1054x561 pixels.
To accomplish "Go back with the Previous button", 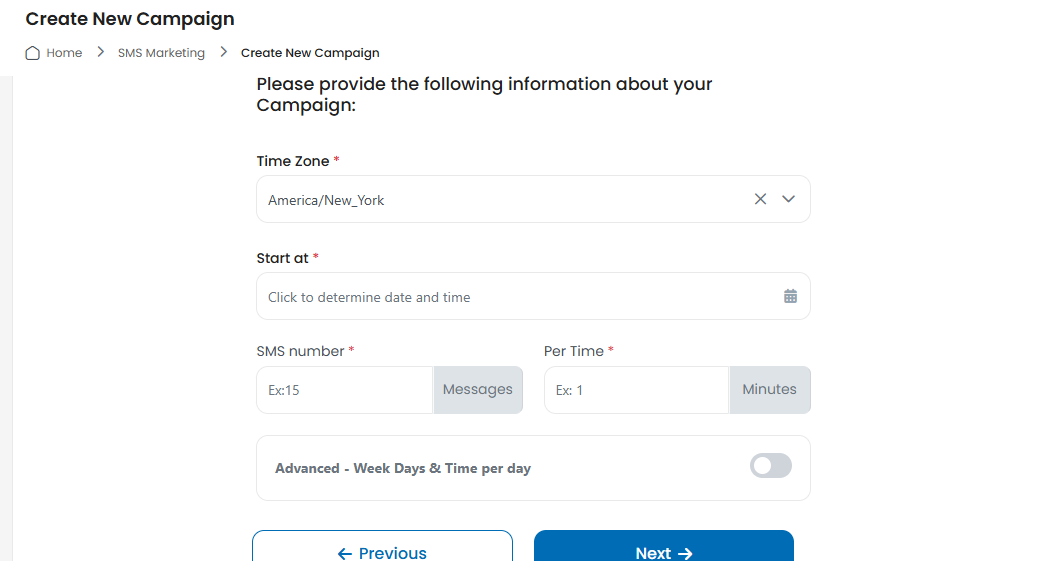I will click(382, 546).
